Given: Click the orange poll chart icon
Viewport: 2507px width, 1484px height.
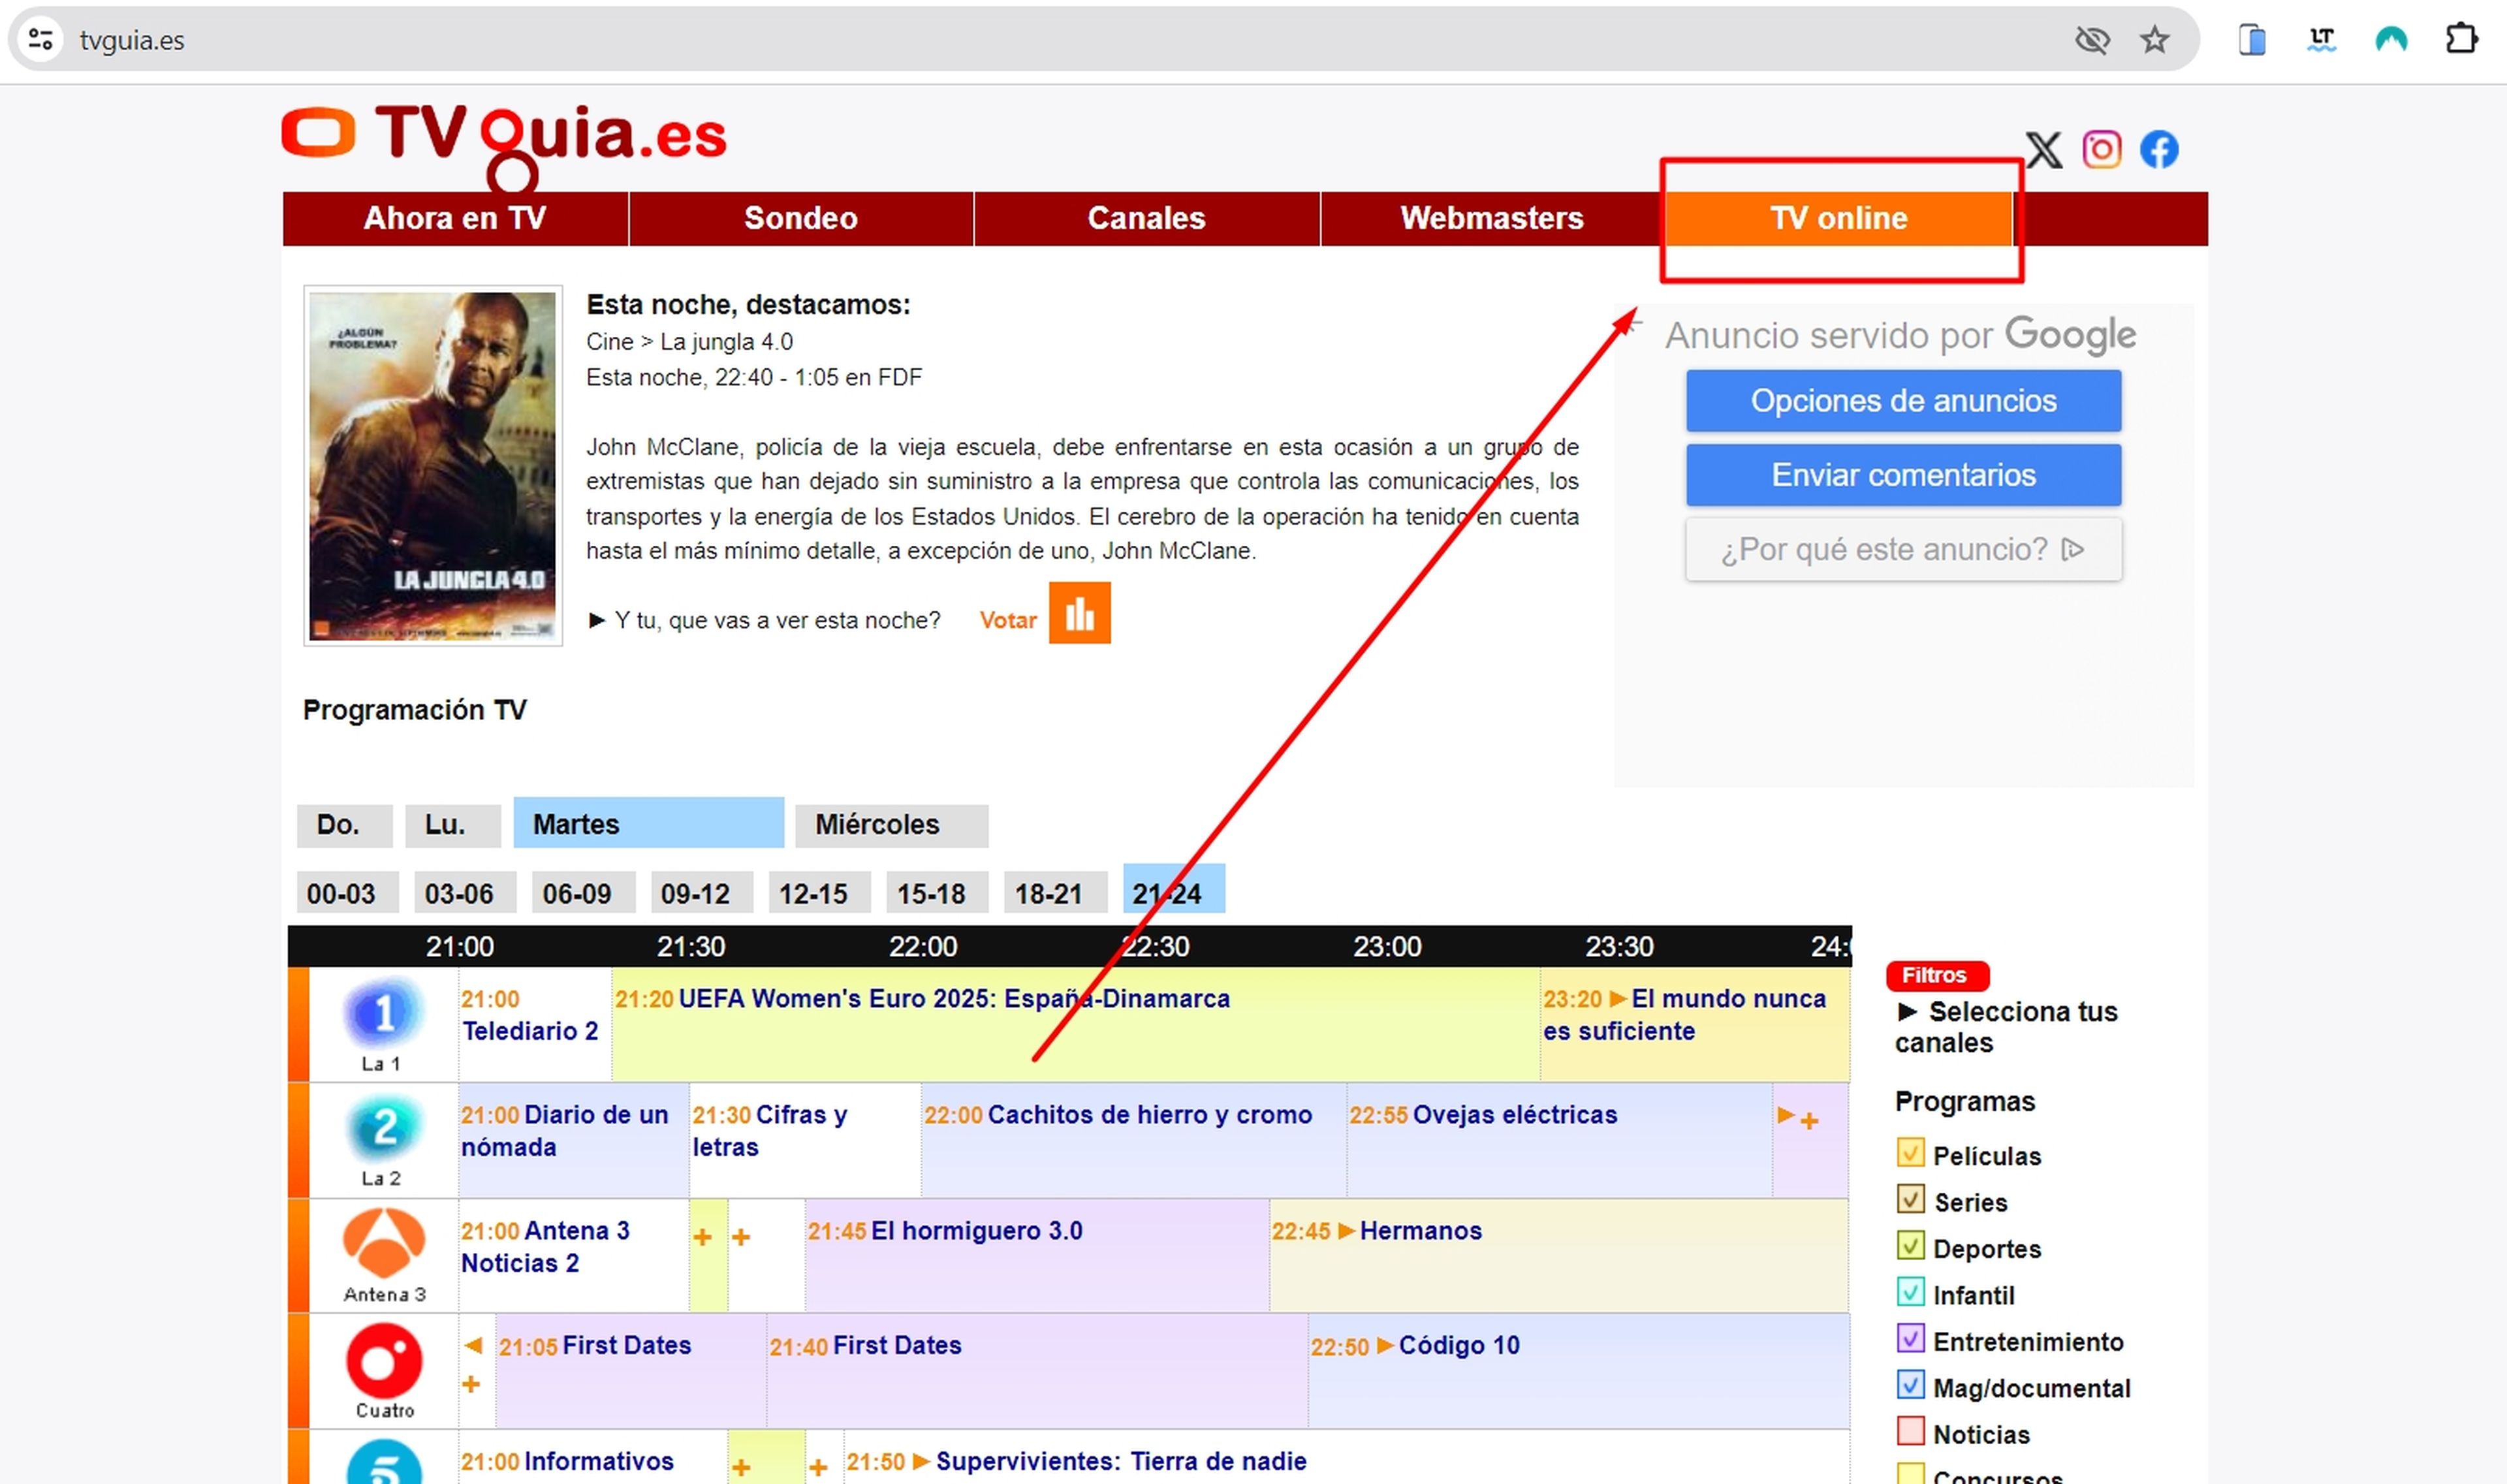Looking at the screenshot, I should 1080,613.
